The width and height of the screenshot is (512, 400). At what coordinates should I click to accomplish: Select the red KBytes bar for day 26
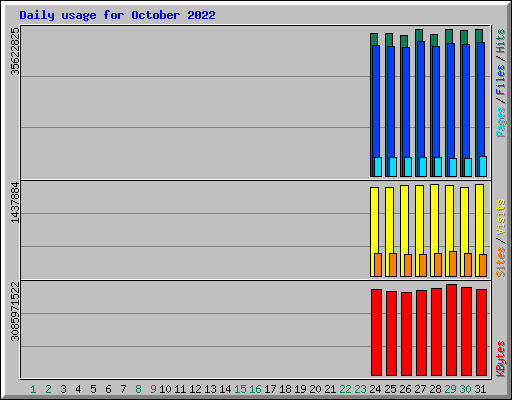click(406, 334)
